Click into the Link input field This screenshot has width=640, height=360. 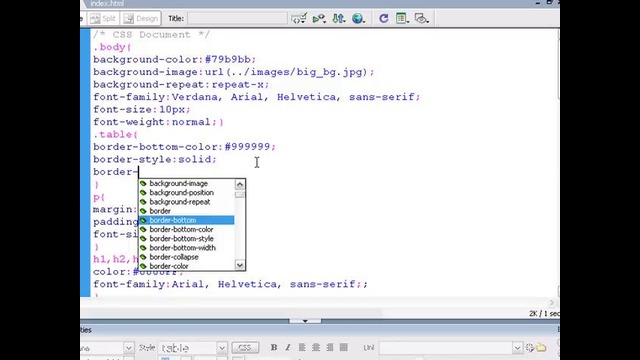[446, 348]
